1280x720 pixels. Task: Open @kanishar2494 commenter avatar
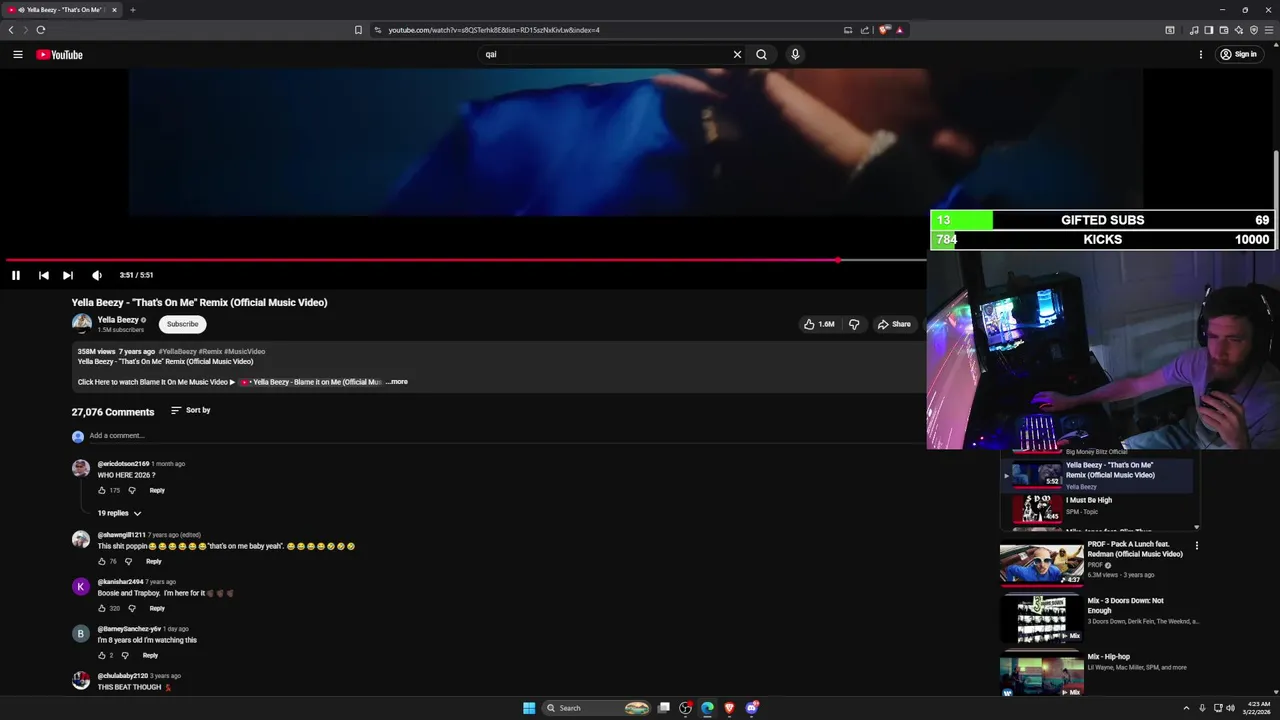(x=81, y=587)
